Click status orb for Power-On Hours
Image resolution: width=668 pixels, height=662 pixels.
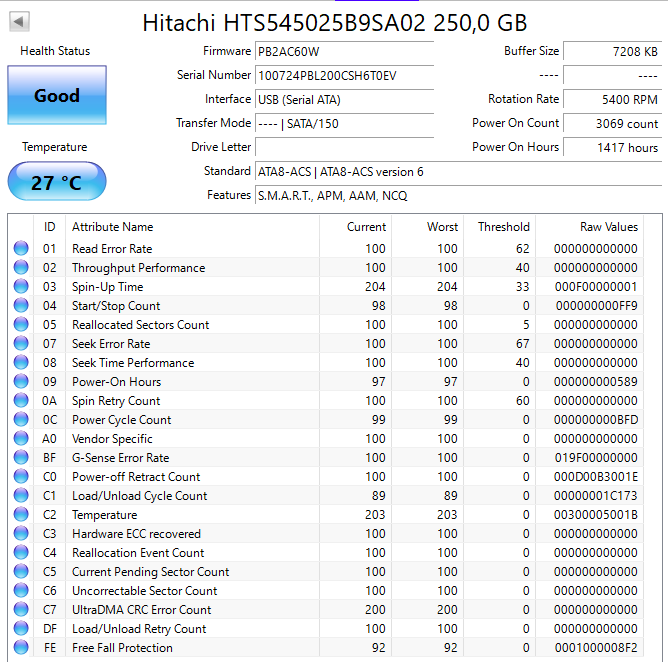click(21, 382)
